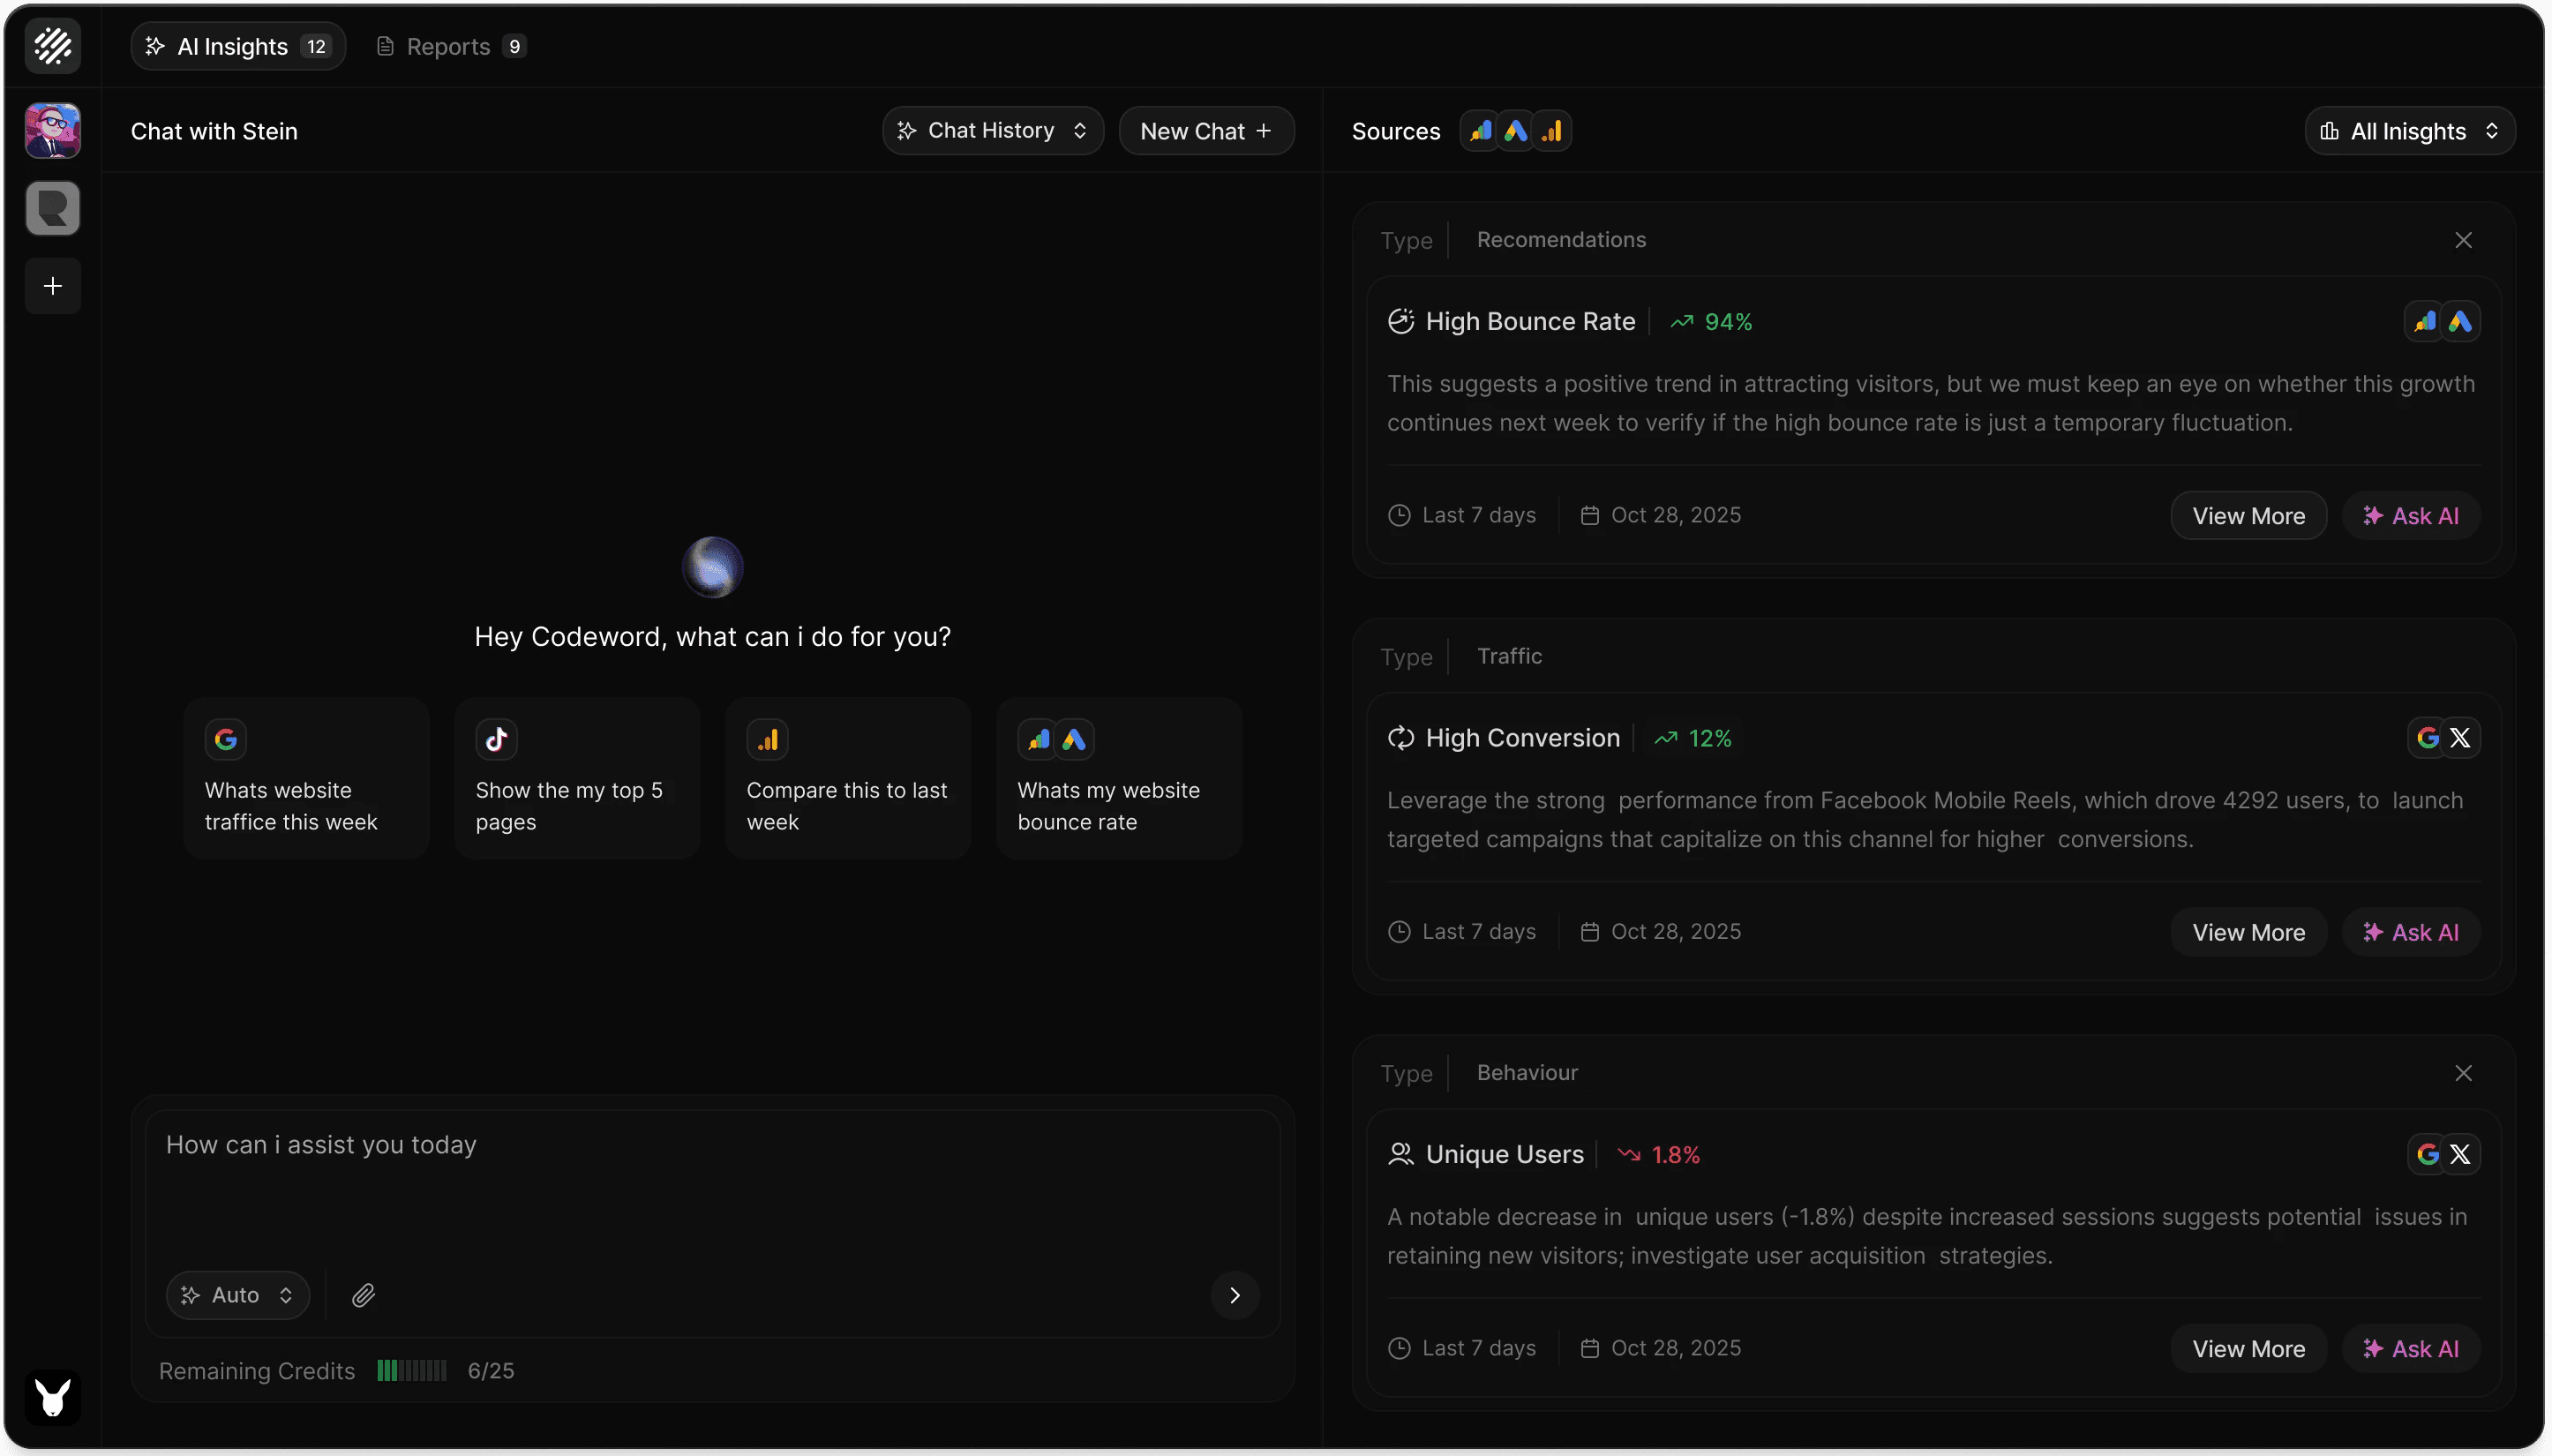Close the Behaviour insight card
The image size is (2552, 1456).
(2463, 1073)
